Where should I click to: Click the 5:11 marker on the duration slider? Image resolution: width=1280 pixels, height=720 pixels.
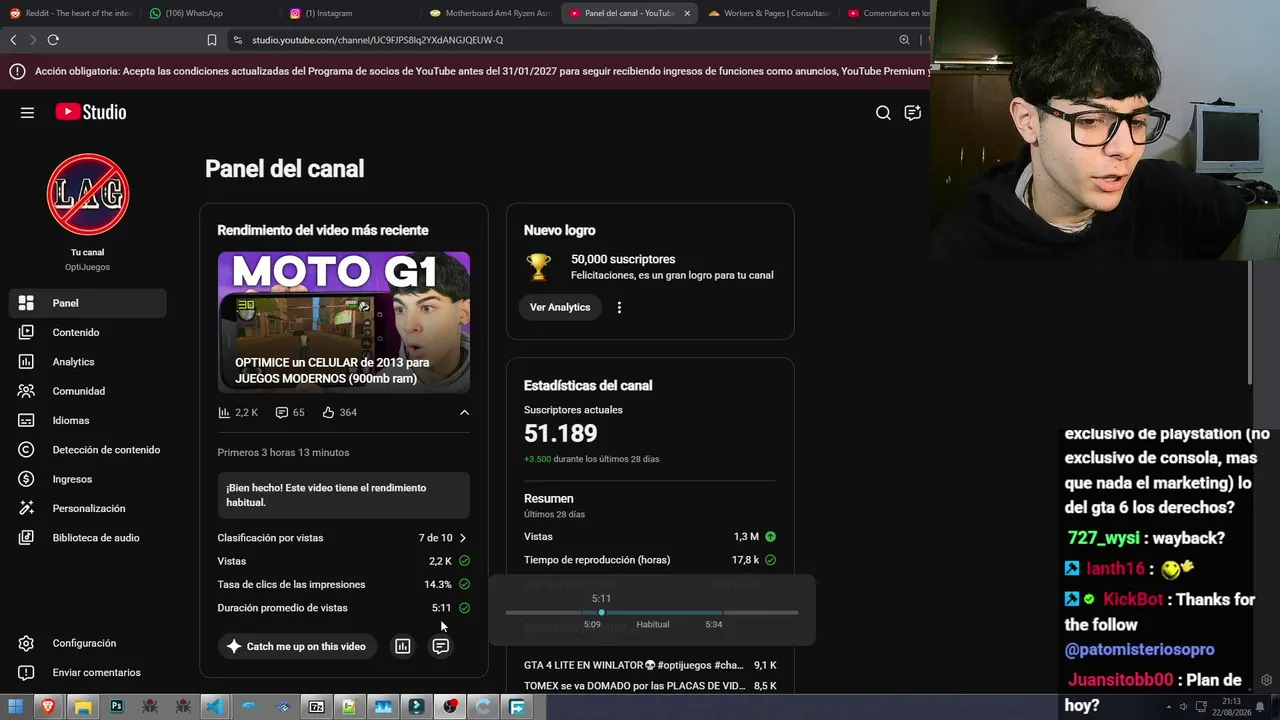point(601,612)
